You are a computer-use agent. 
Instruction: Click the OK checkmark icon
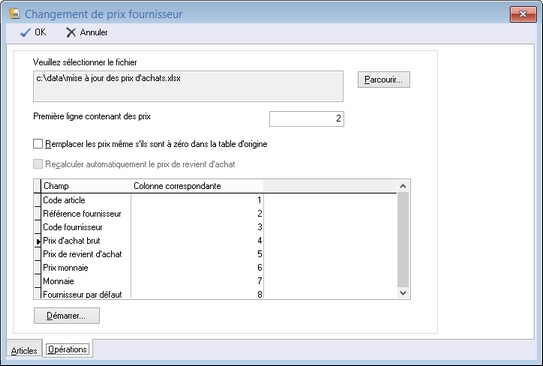[25, 33]
